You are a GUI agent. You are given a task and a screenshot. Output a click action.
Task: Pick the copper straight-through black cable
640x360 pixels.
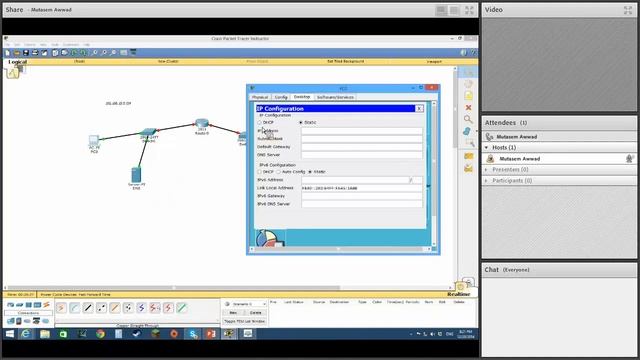click(88, 307)
